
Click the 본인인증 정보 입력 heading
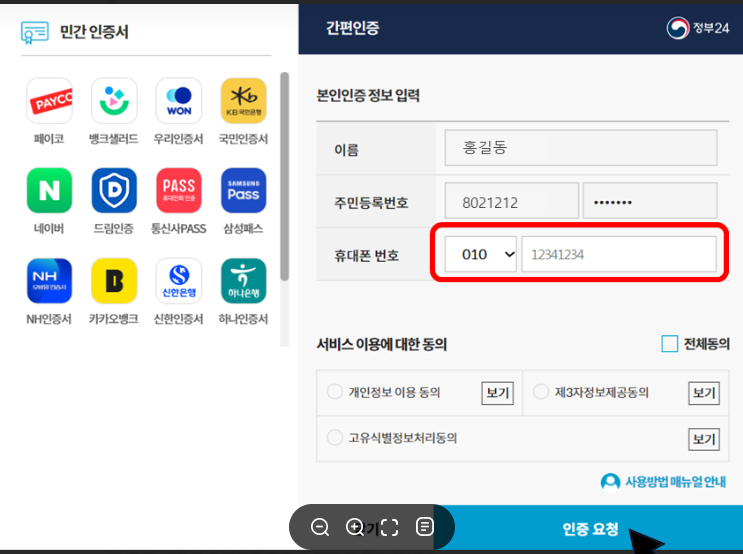[x=368, y=96]
